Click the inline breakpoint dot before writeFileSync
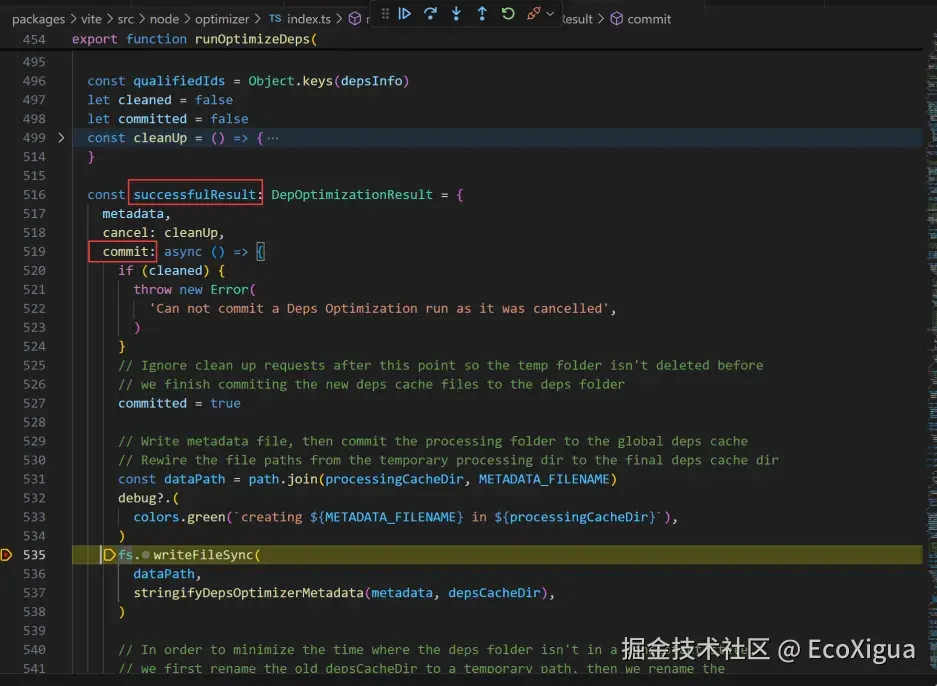This screenshot has width=937, height=686. tap(146, 555)
